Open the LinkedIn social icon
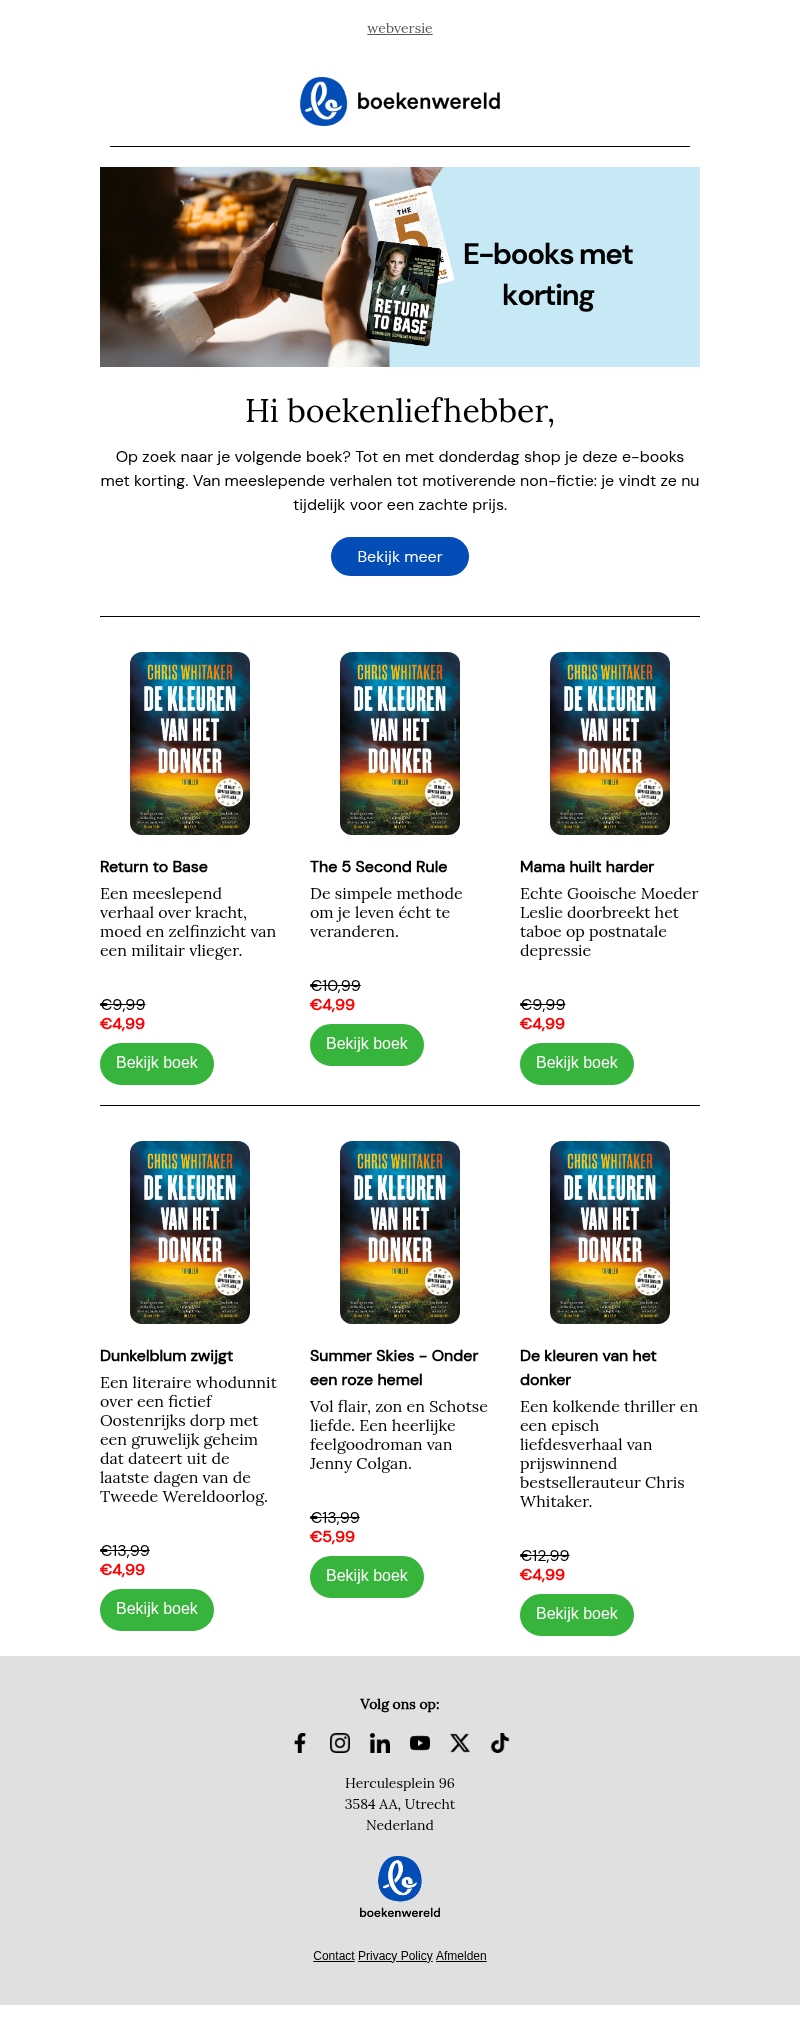The image size is (800, 2026). point(380,1743)
